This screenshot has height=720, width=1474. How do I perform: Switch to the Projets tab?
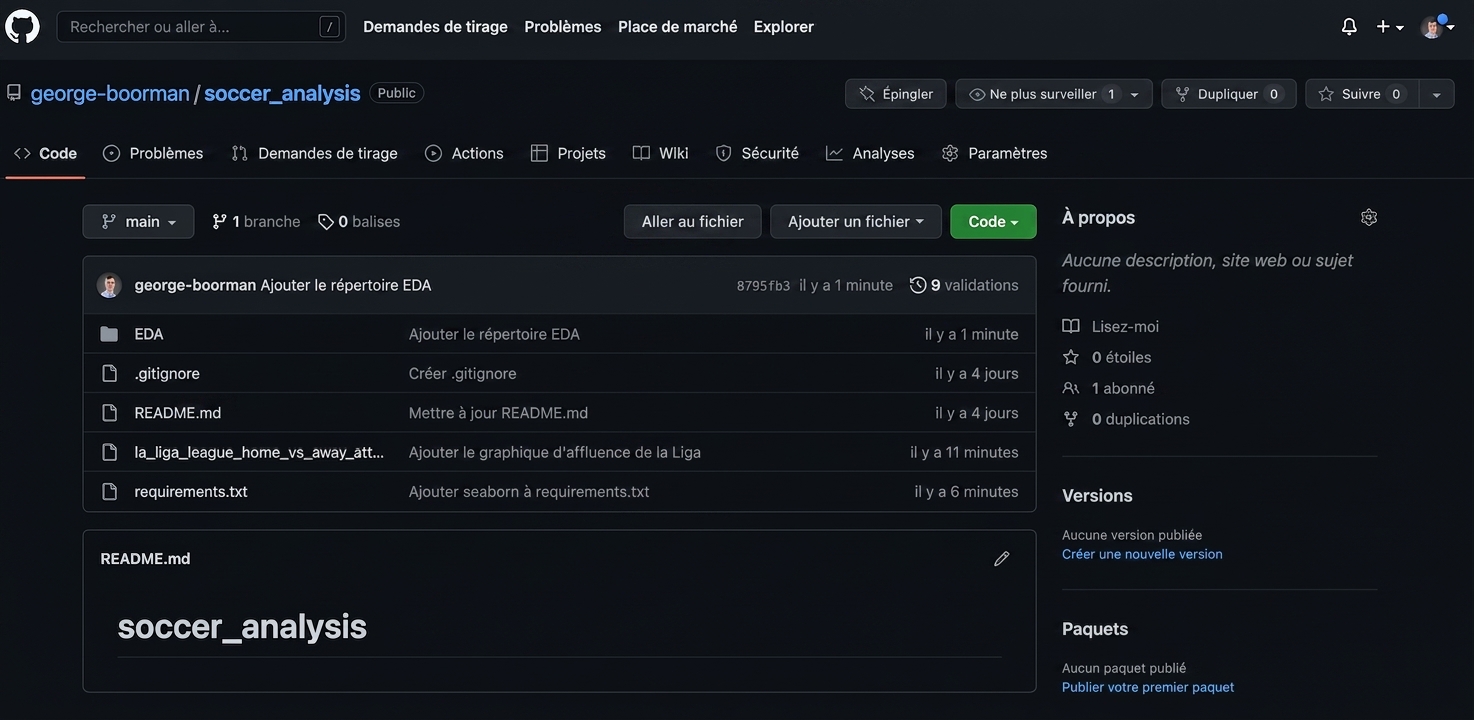(568, 153)
